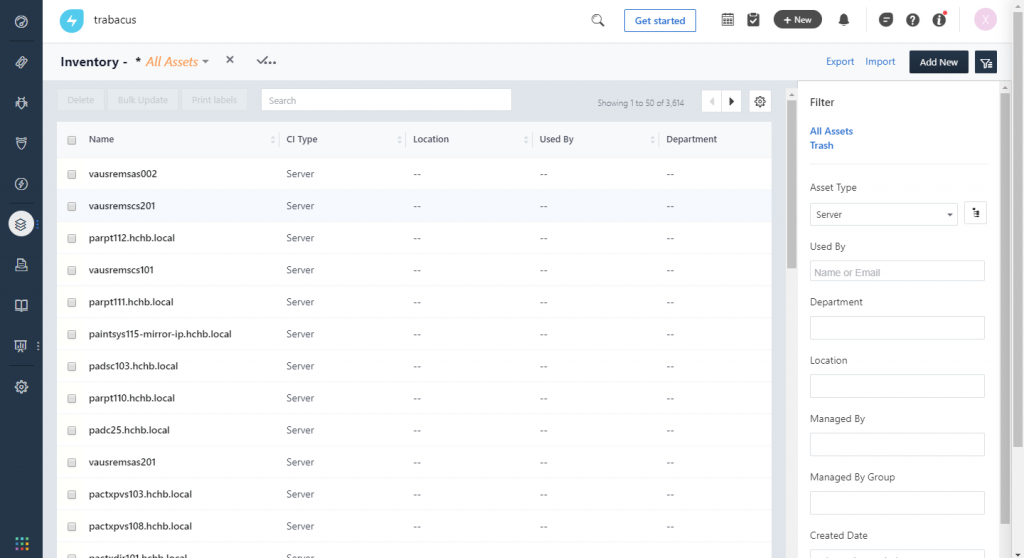Click the filter toggle icon beside Add New
Image resolution: width=1024 pixels, height=558 pixels.
click(x=986, y=62)
